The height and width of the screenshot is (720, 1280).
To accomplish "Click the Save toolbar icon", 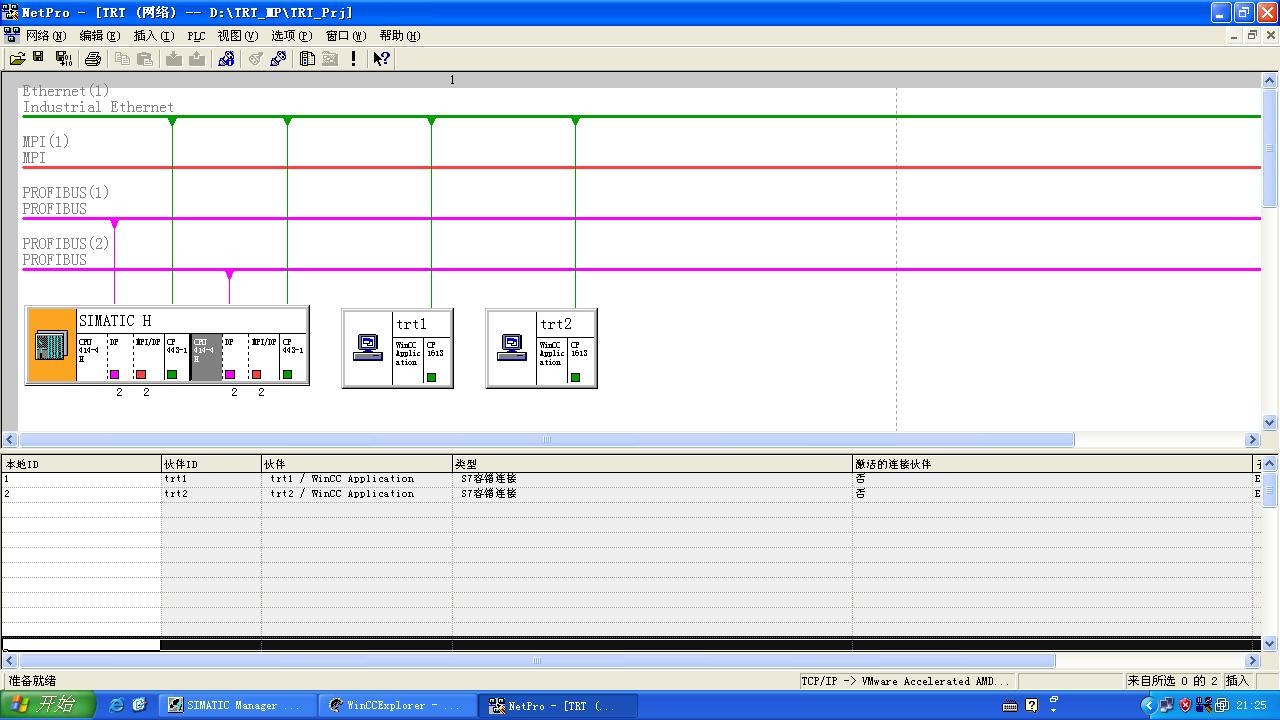I will click(x=39, y=59).
